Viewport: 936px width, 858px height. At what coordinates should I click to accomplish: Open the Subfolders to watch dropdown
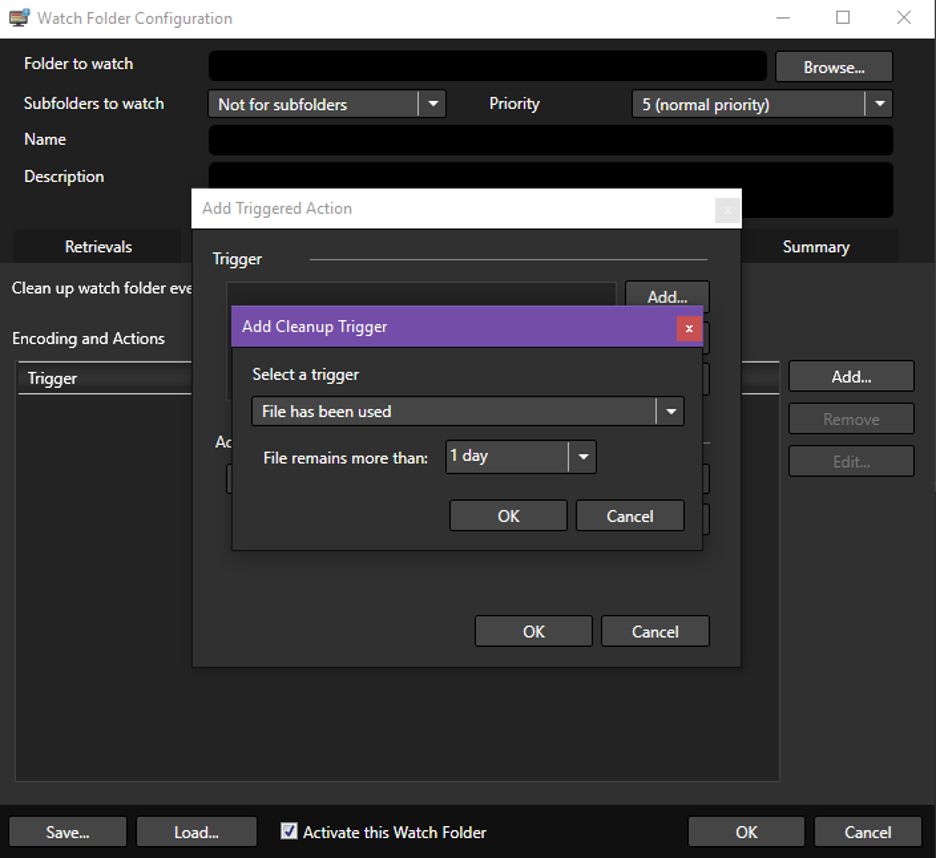click(x=327, y=104)
